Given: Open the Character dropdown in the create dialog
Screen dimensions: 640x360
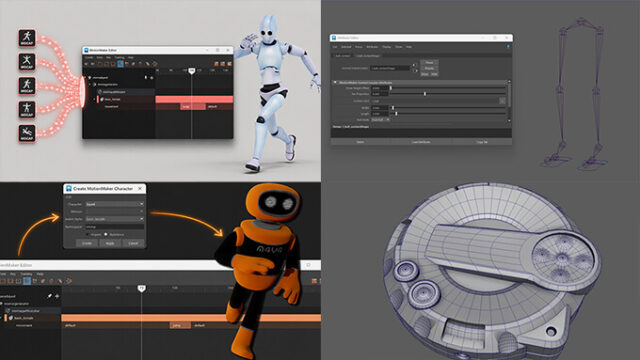Looking at the screenshot, I should point(115,204).
